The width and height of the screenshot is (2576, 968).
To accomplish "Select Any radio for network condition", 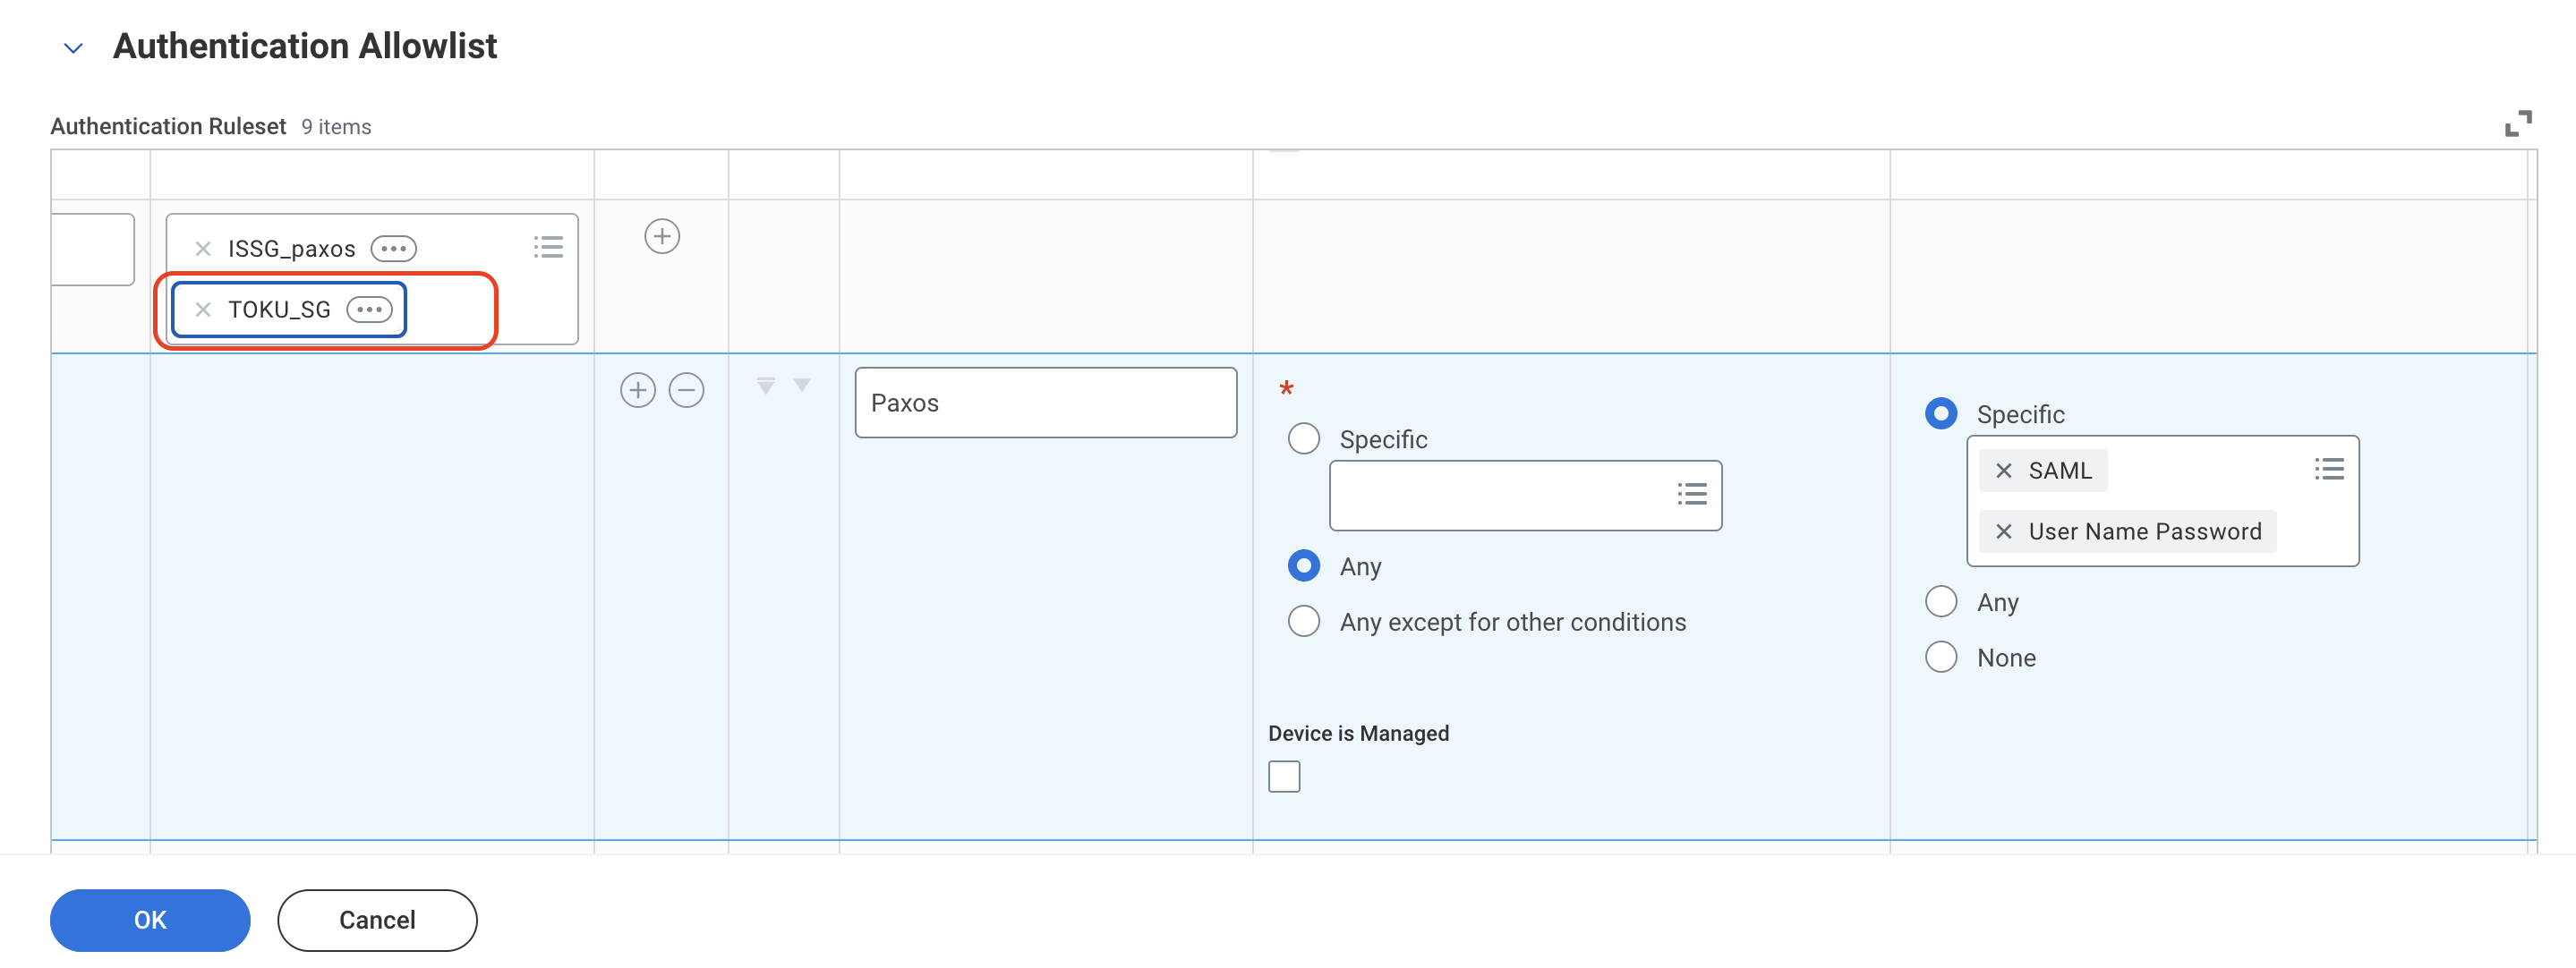I will [1303, 565].
